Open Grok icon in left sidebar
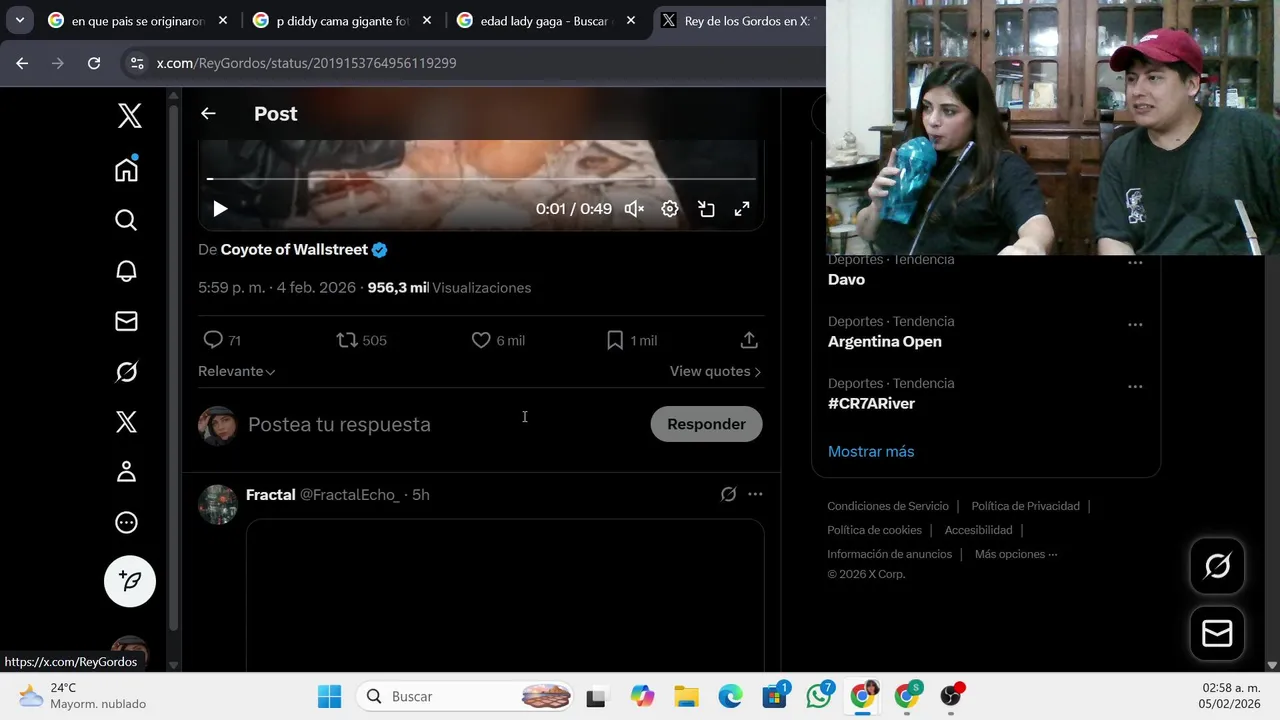1280x720 pixels. [126, 372]
